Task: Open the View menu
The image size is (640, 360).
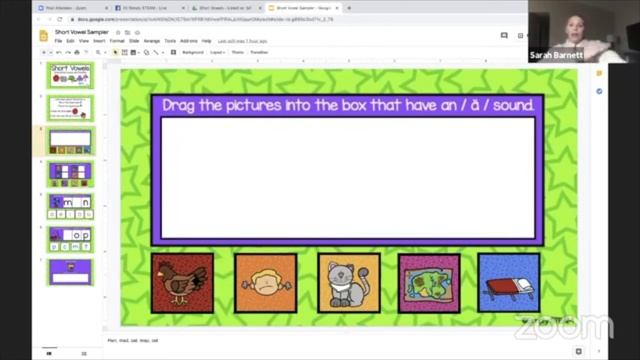Action: (84, 41)
